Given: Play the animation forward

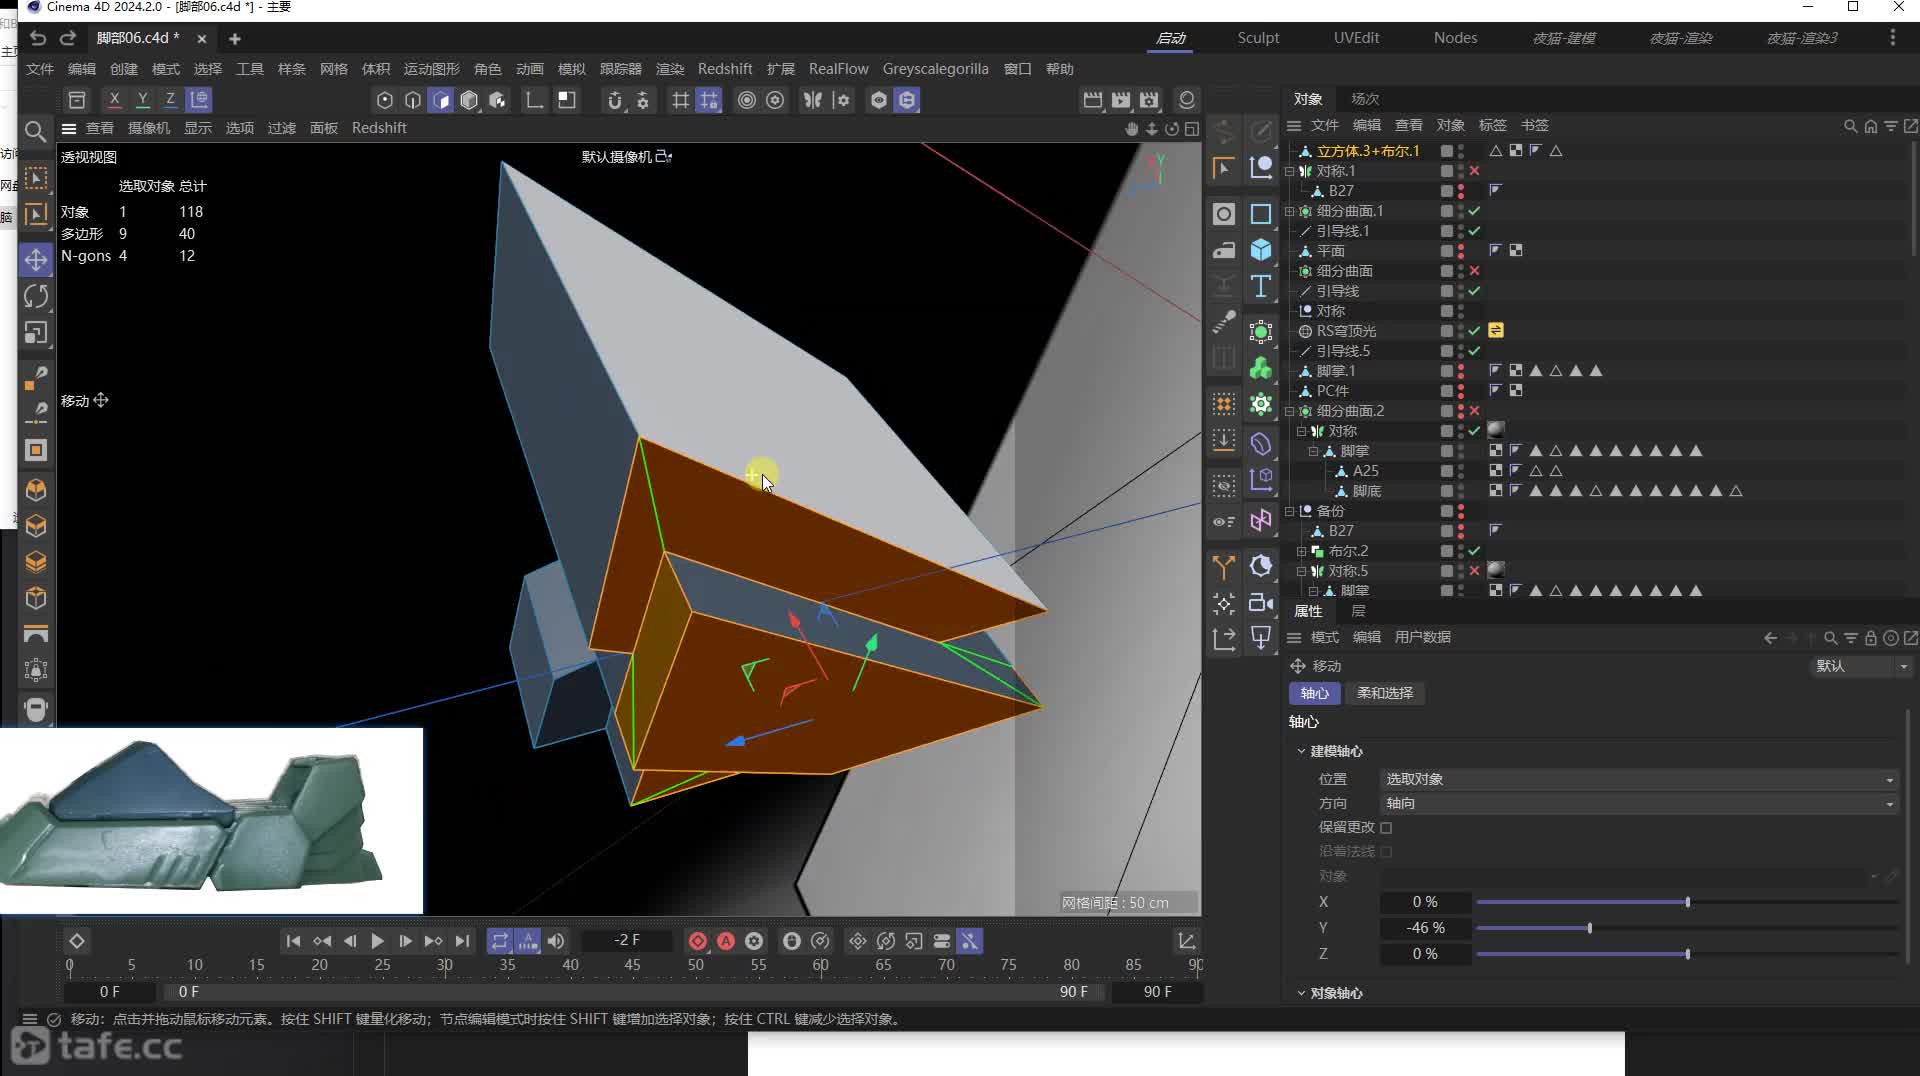Looking at the screenshot, I should [377, 941].
